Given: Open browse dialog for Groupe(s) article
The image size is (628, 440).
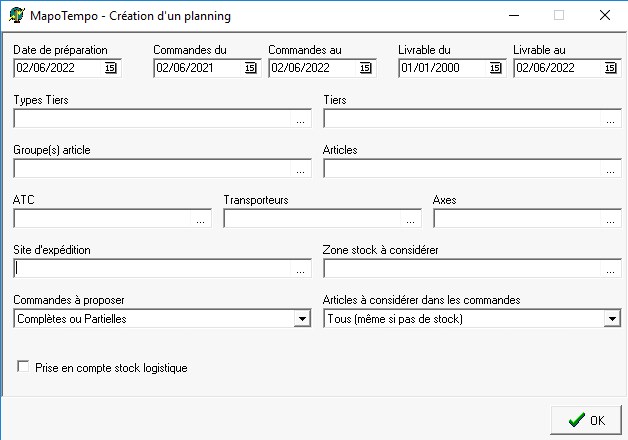Looking at the screenshot, I should click(x=301, y=169).
